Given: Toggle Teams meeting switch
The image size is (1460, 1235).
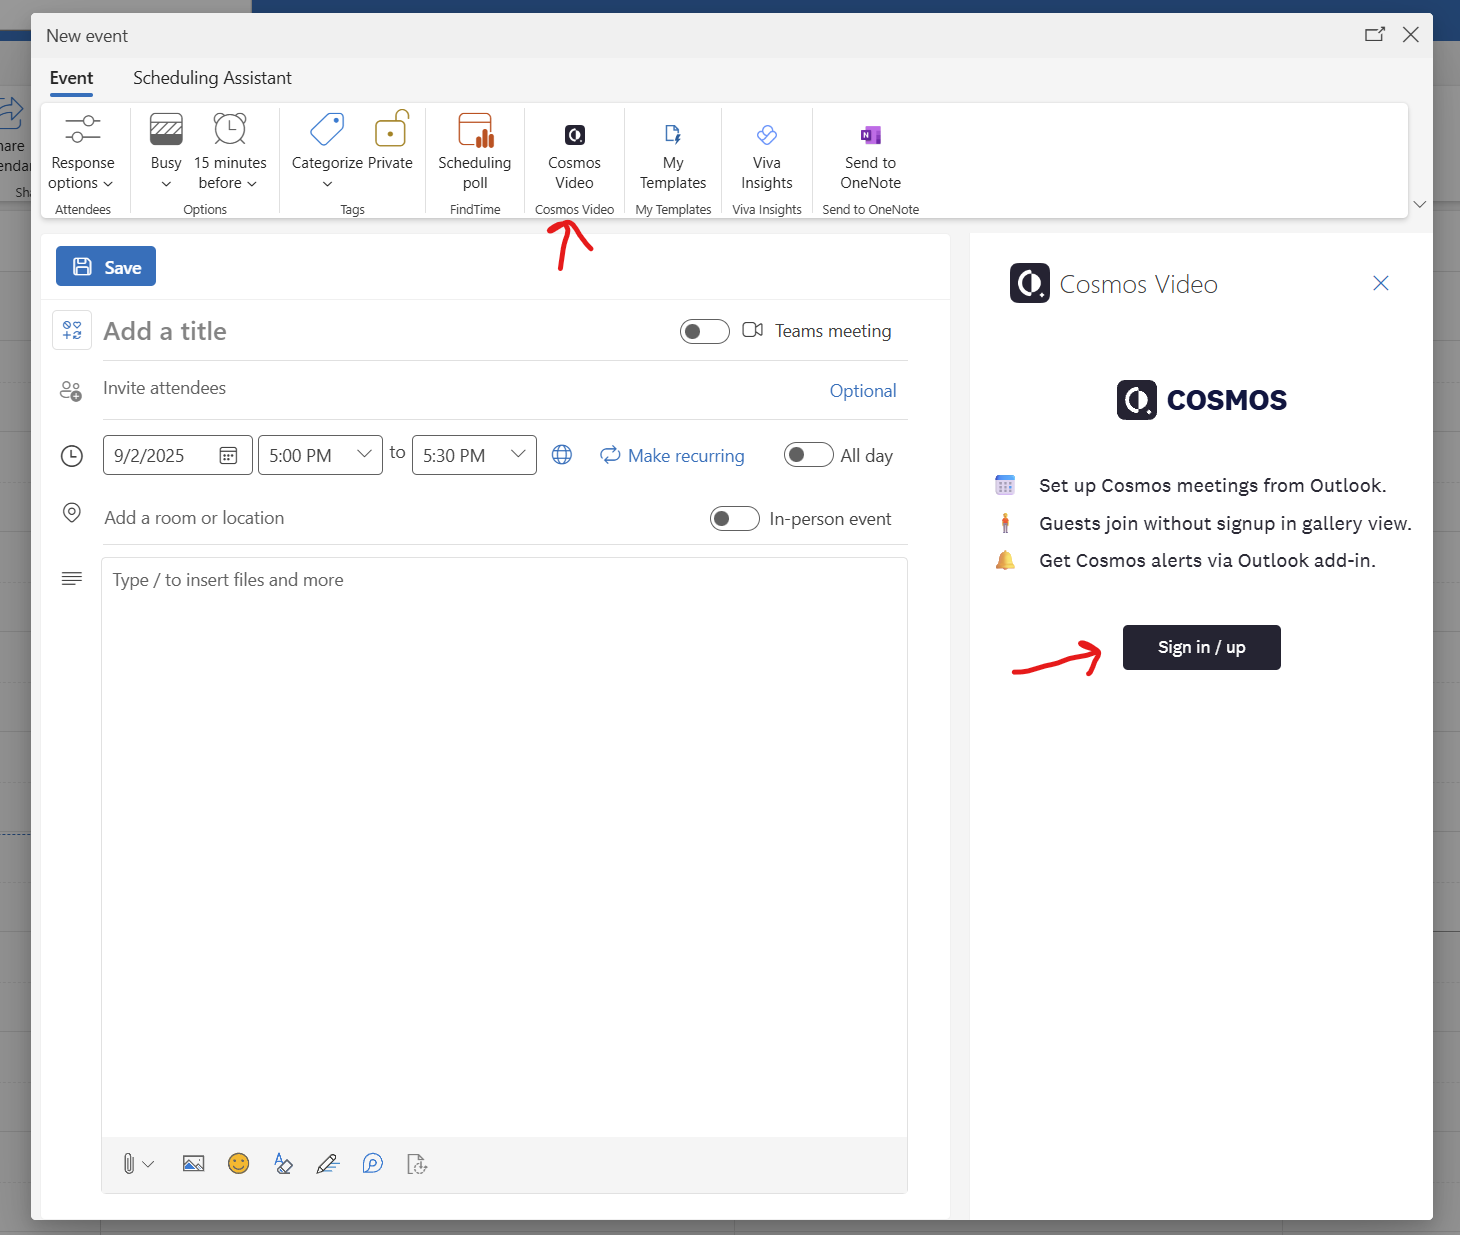Looking at the screenshot, I should [705, 331].
